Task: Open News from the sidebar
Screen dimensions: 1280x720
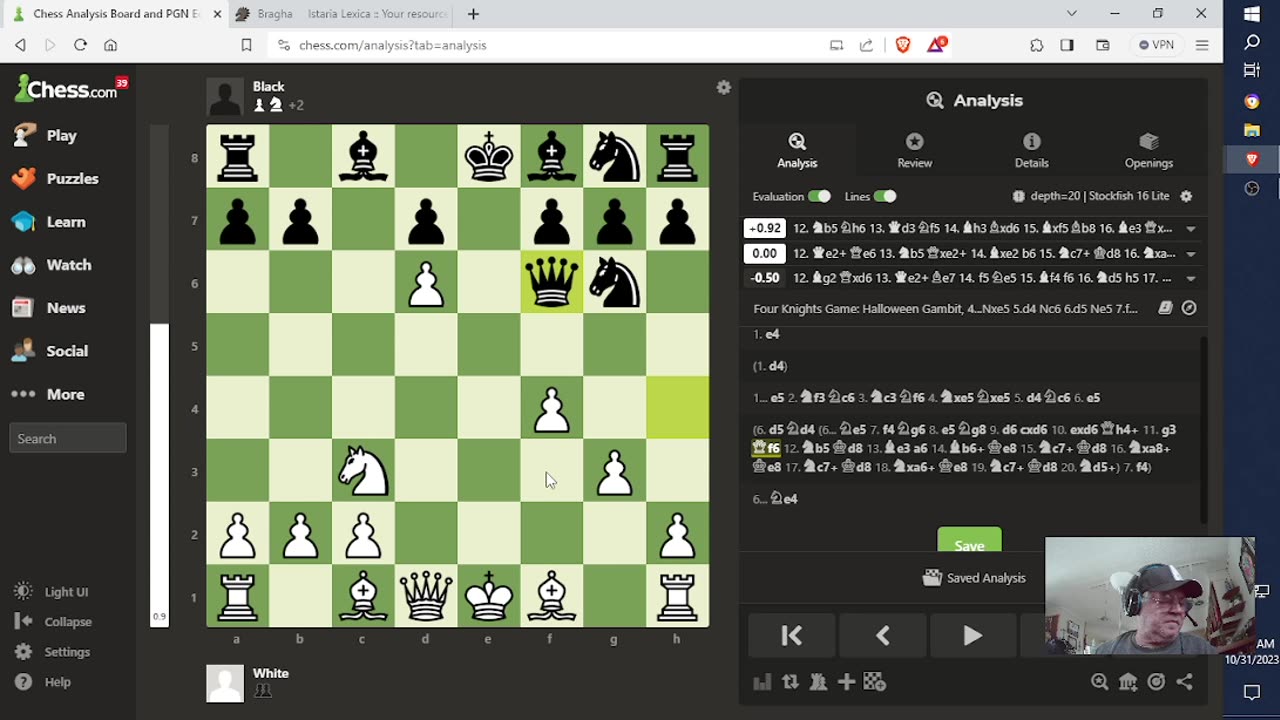Action: tap(49, 308)
